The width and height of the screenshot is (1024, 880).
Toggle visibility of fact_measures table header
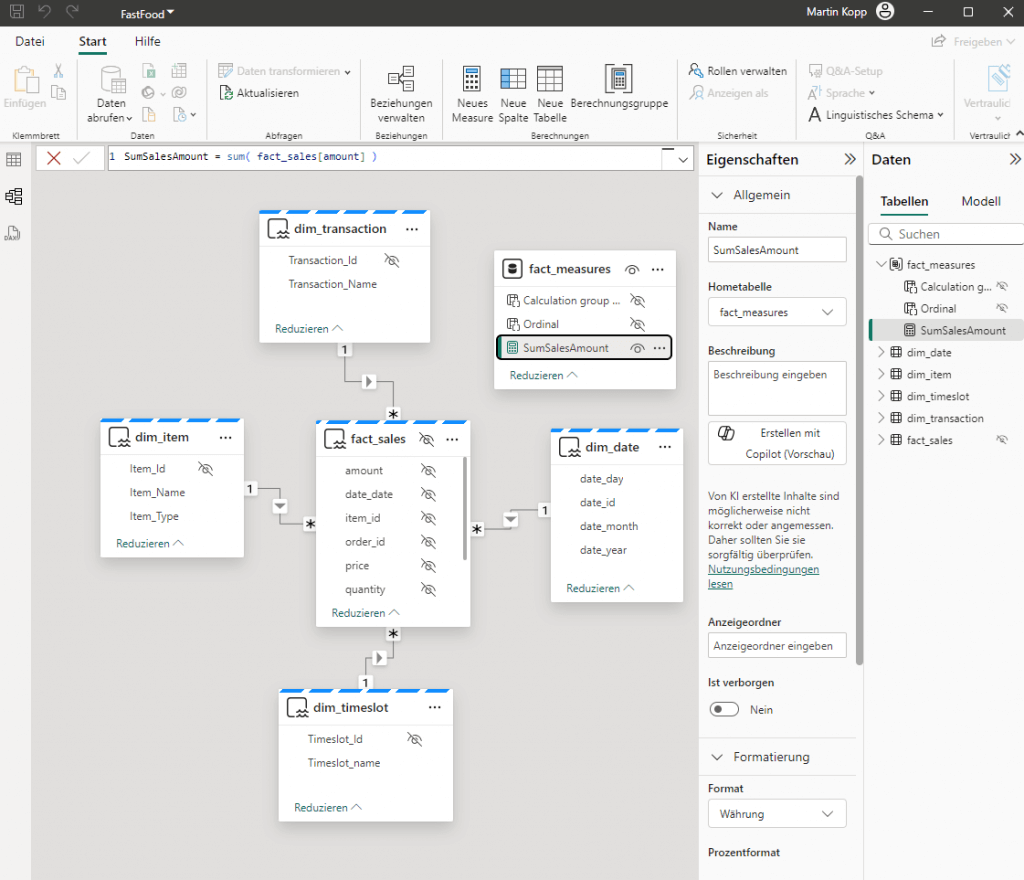click(632, 270)
